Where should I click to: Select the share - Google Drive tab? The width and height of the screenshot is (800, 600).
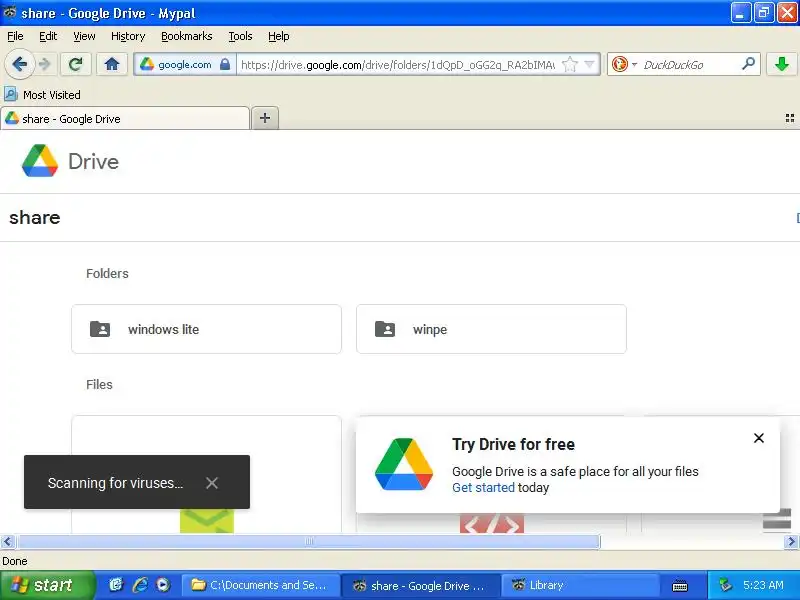click(125, 119)
